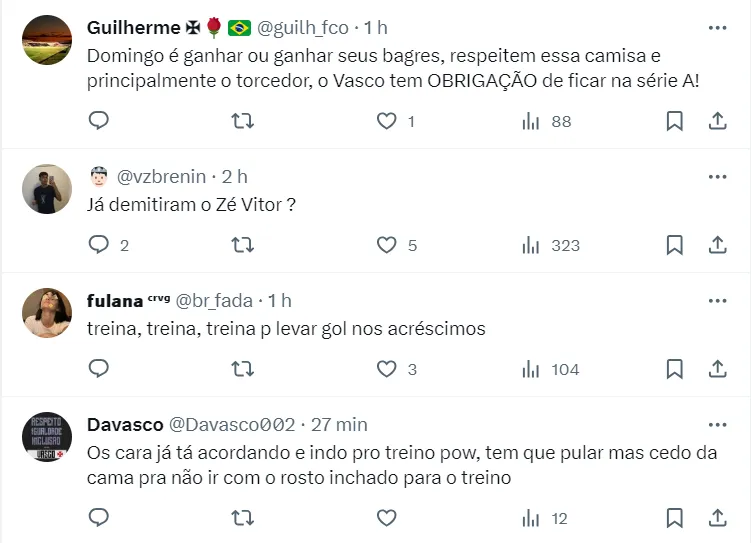Open Davasco's profile avatar
The width and height of the screenshot is (751, 543).
(47, 438)
